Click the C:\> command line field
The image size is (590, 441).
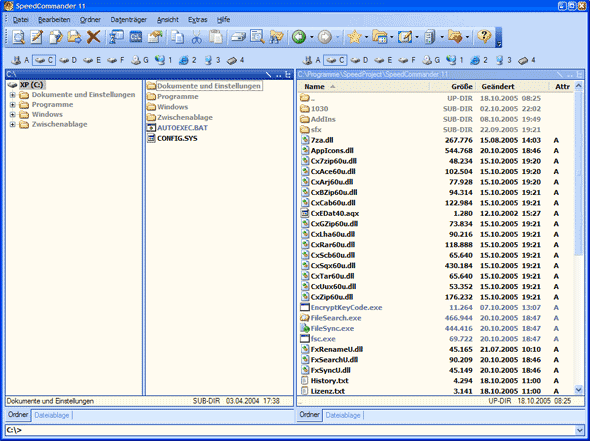click(x=290, y=430)
